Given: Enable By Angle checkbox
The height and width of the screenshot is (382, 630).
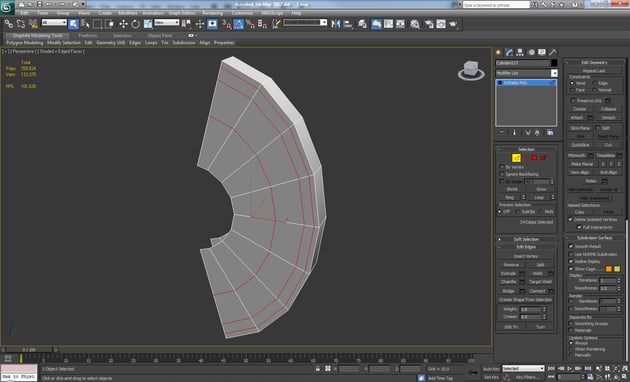Looking at the screenshot, I should click(x=502, y=182).
